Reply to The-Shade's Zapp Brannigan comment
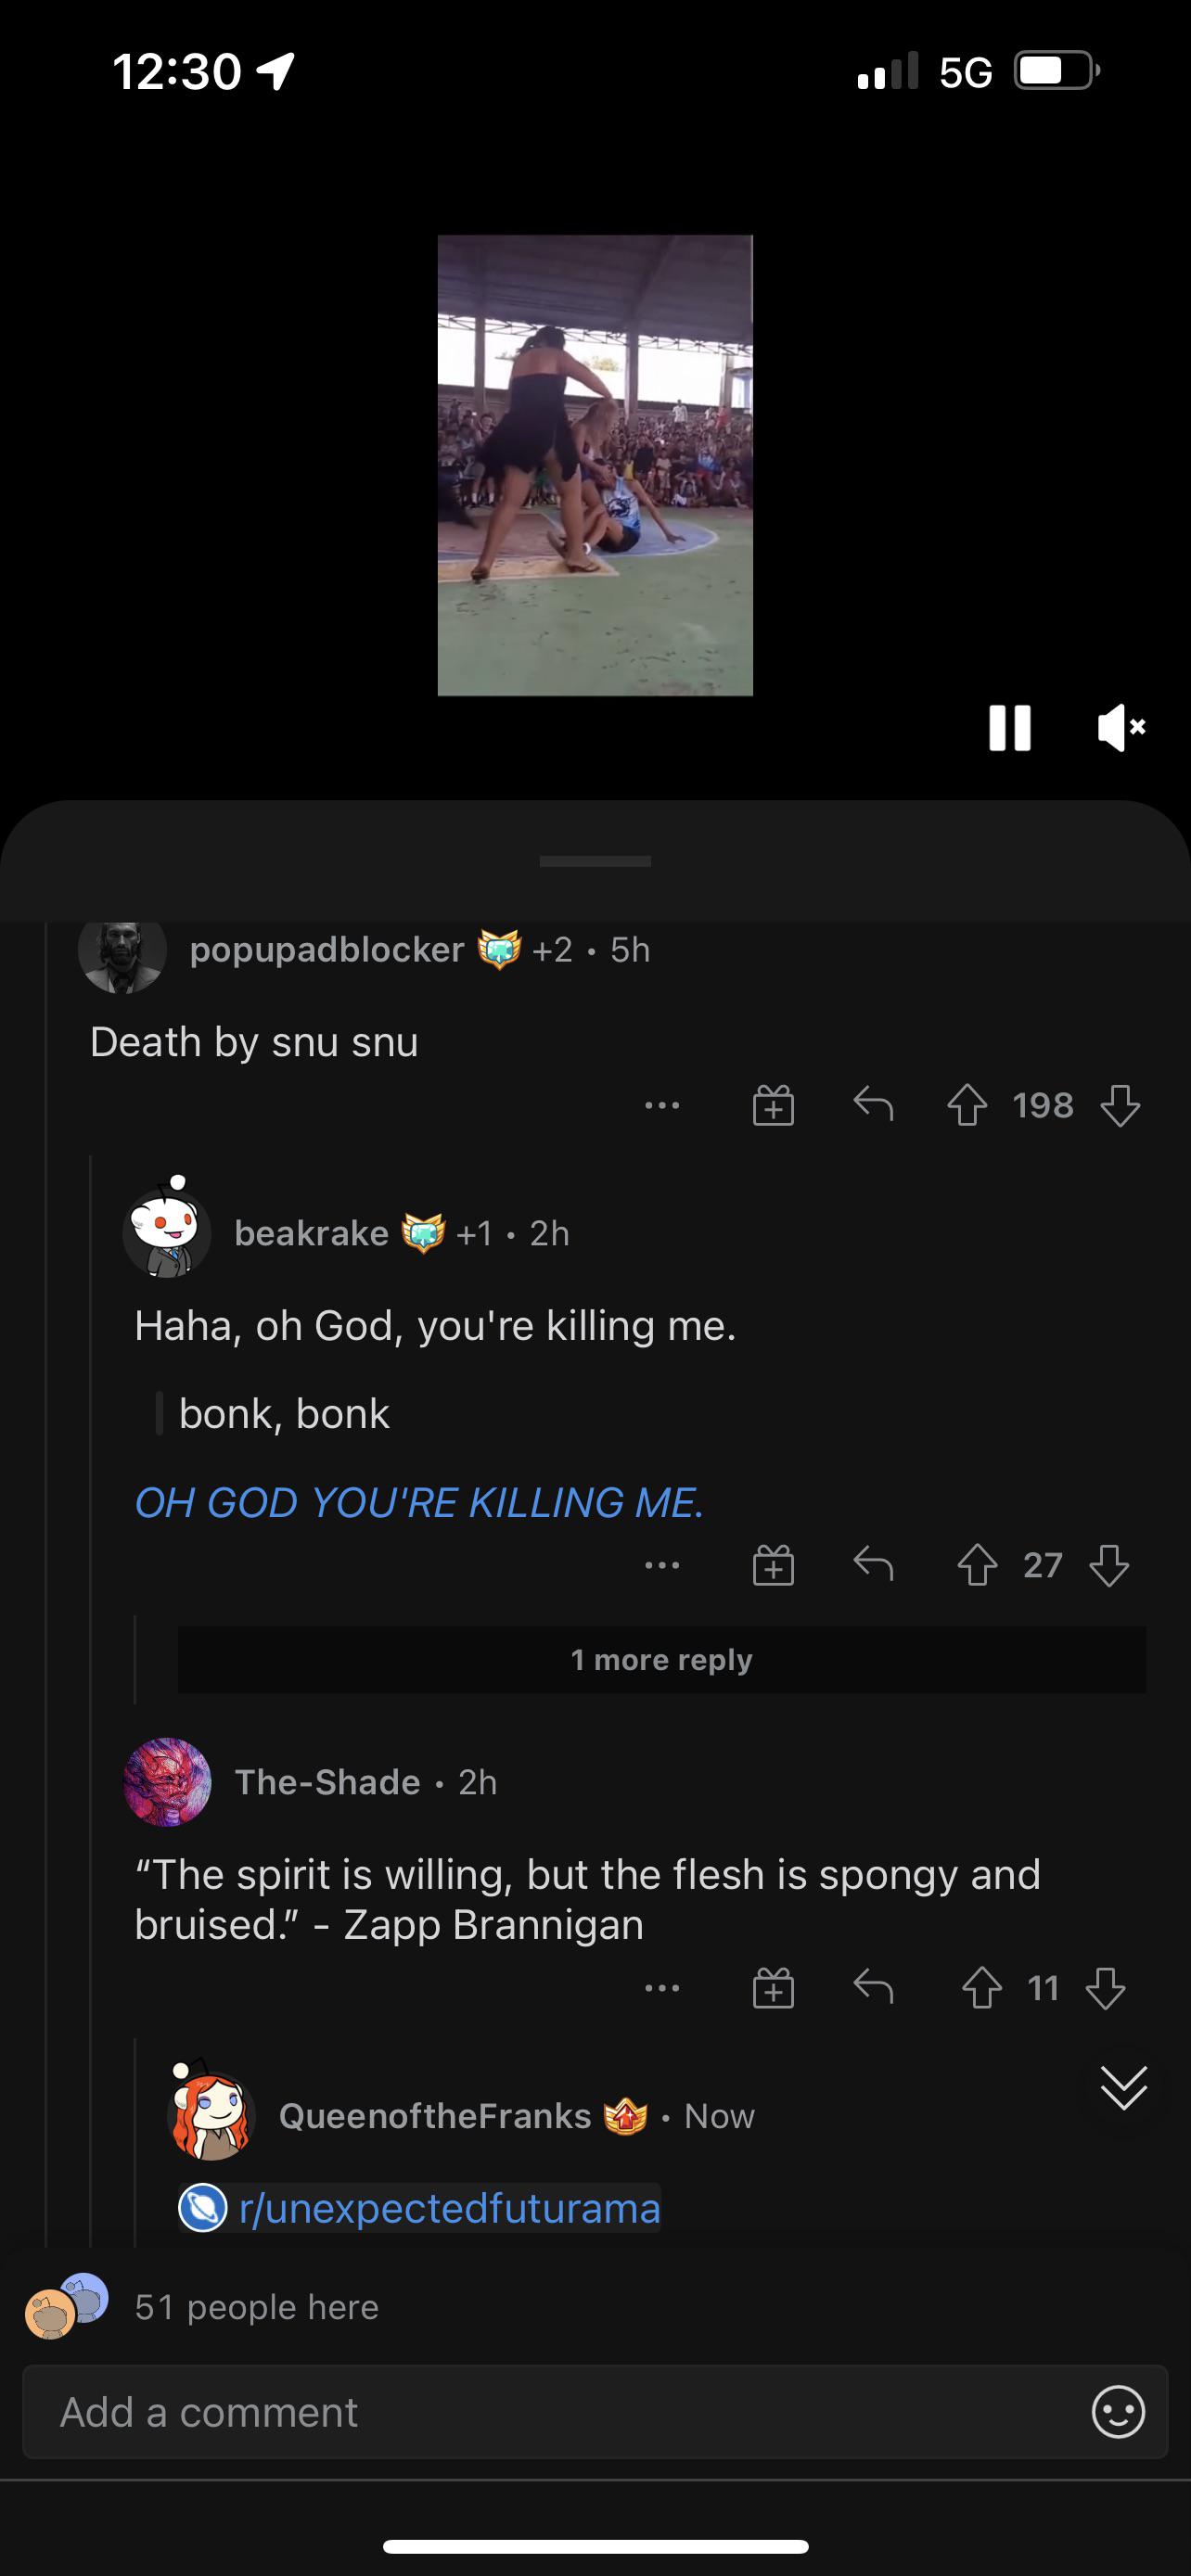The image size is (1191, 2576). click(x=874, y=1988)
